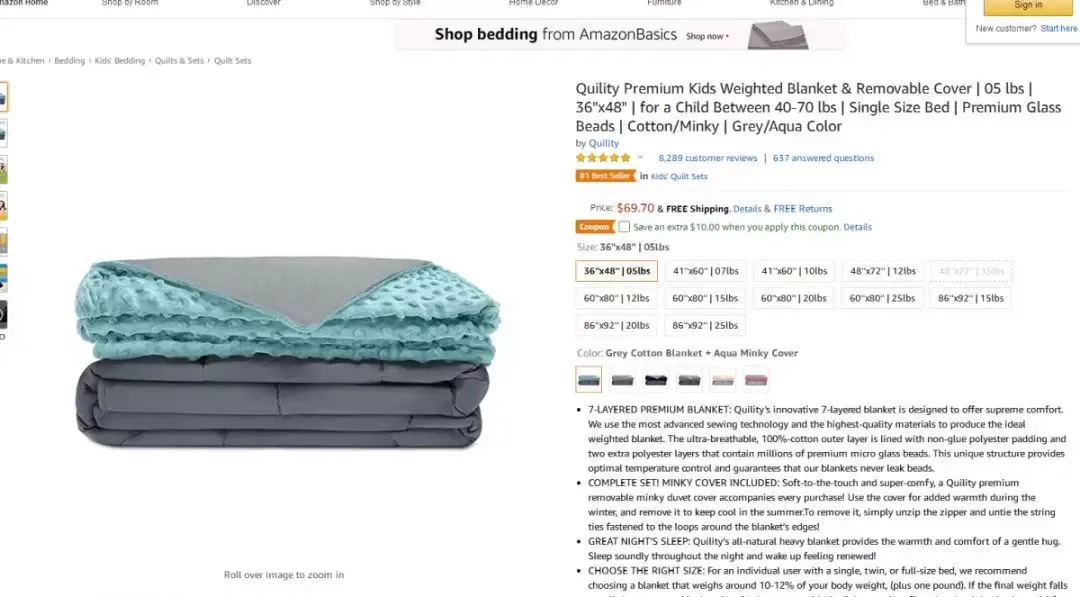This screenshot has width=1080, height=597.
Task: Expand the star rating dropdown arrow
Action: pyautogui.click(x=640, y=158)
